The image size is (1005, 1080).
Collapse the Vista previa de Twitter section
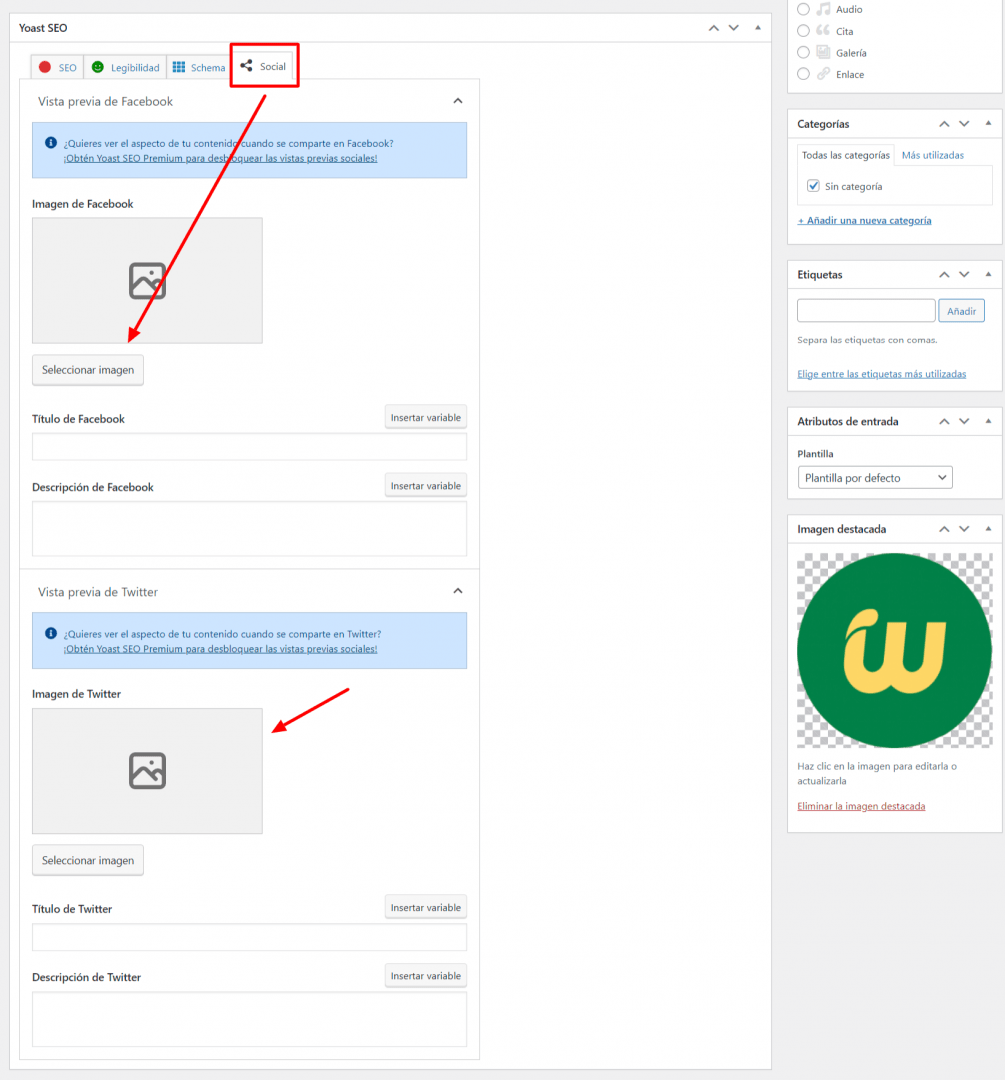pos(457,592)
